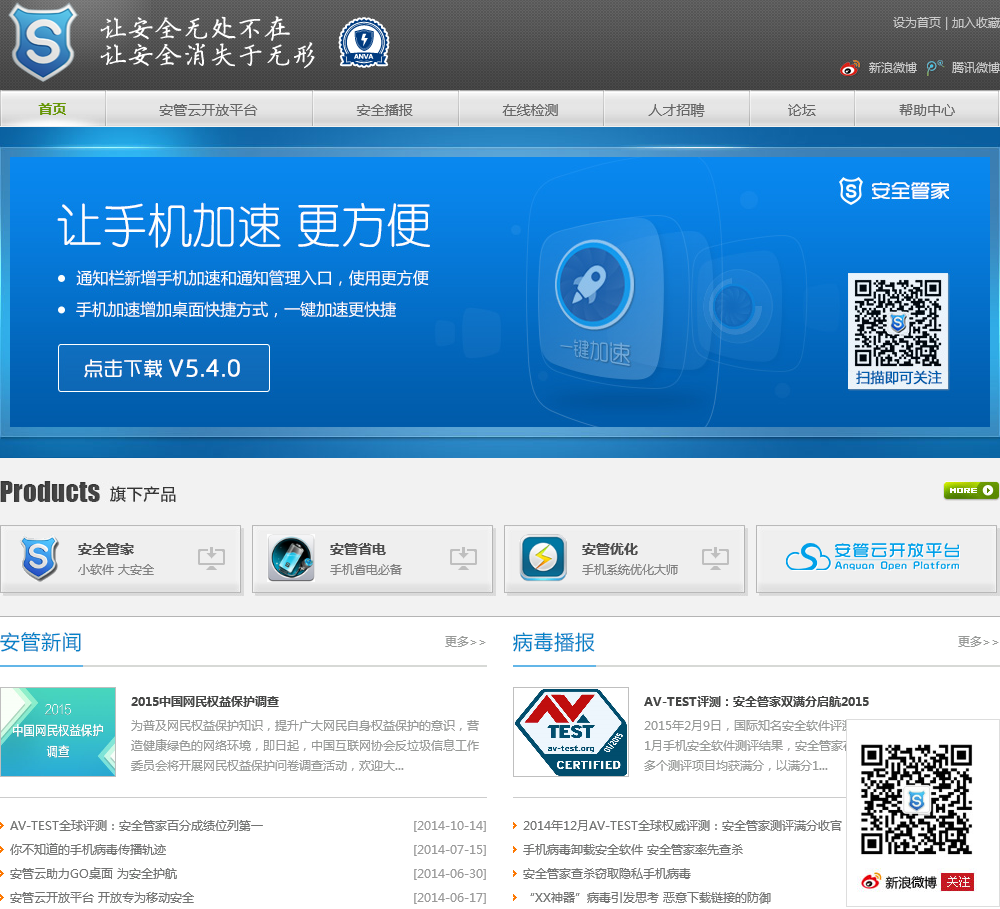Open “XX神器”病毒引发思考 article
Image resolution: width=1000 pixels, height=909 pixels.
point(650,898)
